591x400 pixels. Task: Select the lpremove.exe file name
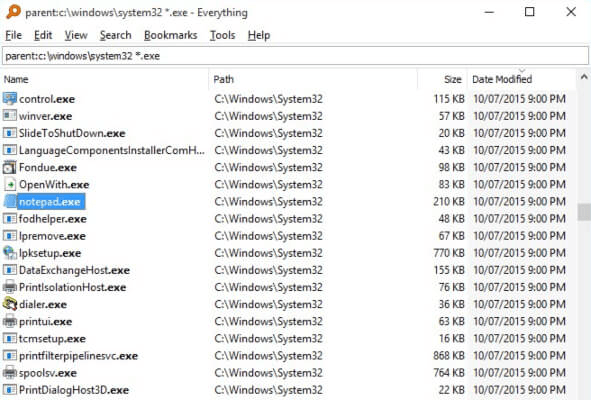coord(52,236)
